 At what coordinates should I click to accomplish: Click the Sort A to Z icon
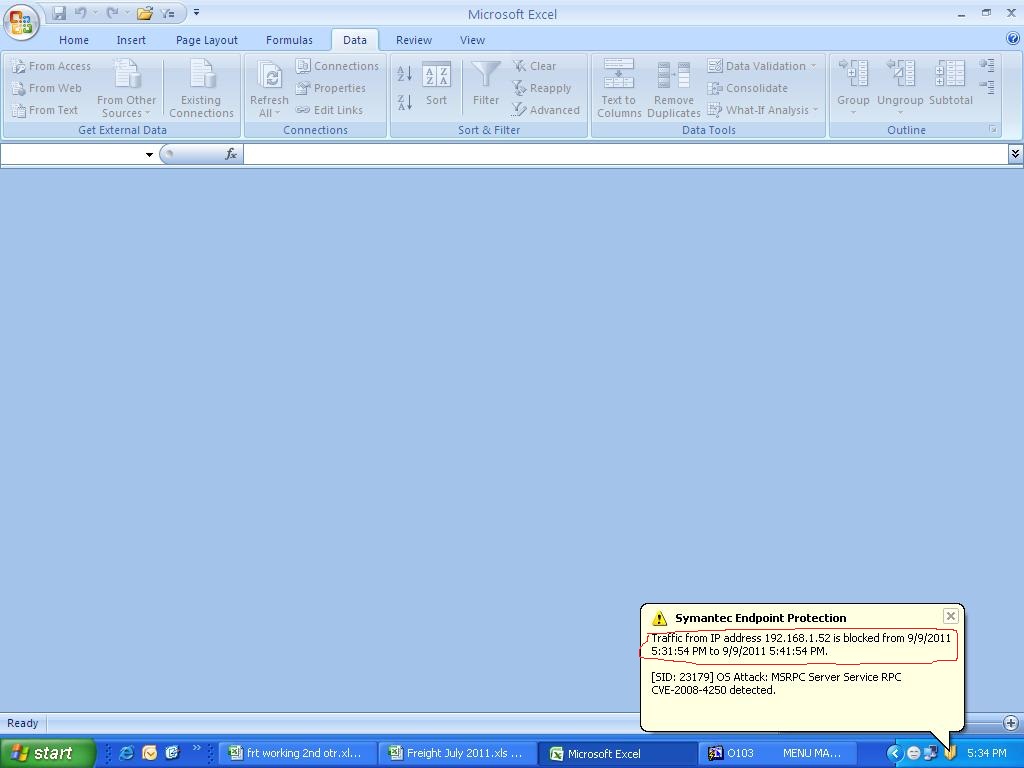(404, 74)
